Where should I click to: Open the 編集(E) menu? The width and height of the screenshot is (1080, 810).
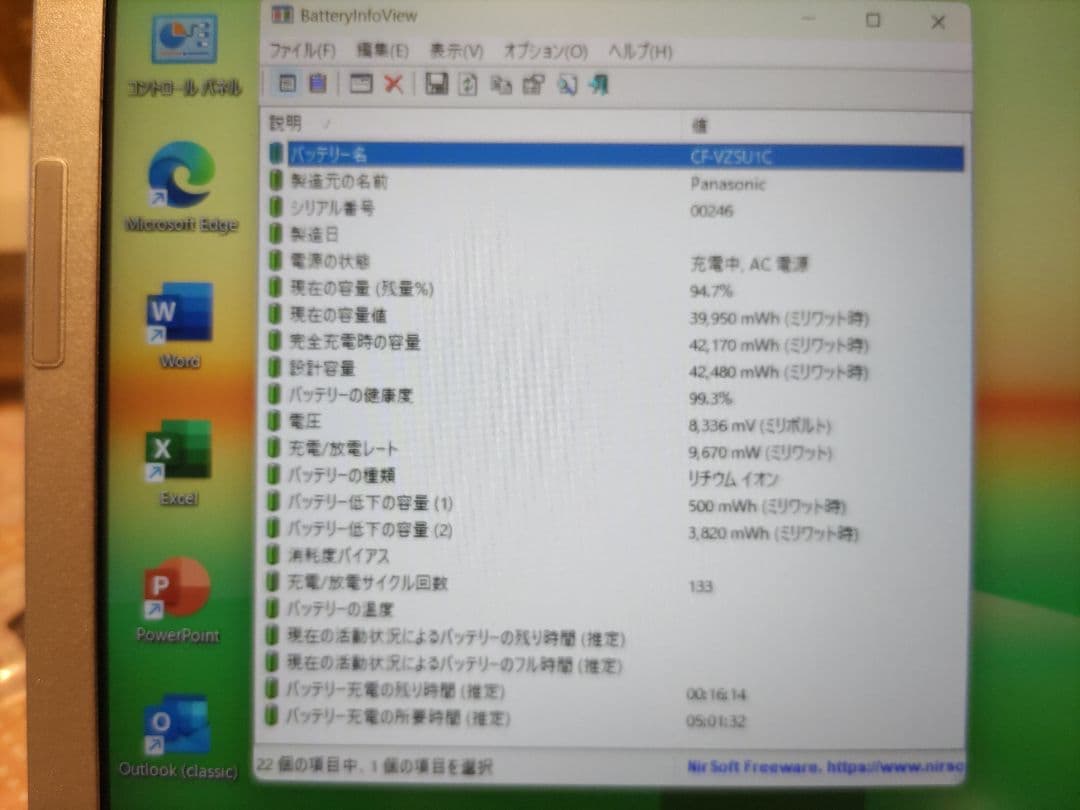382,50
